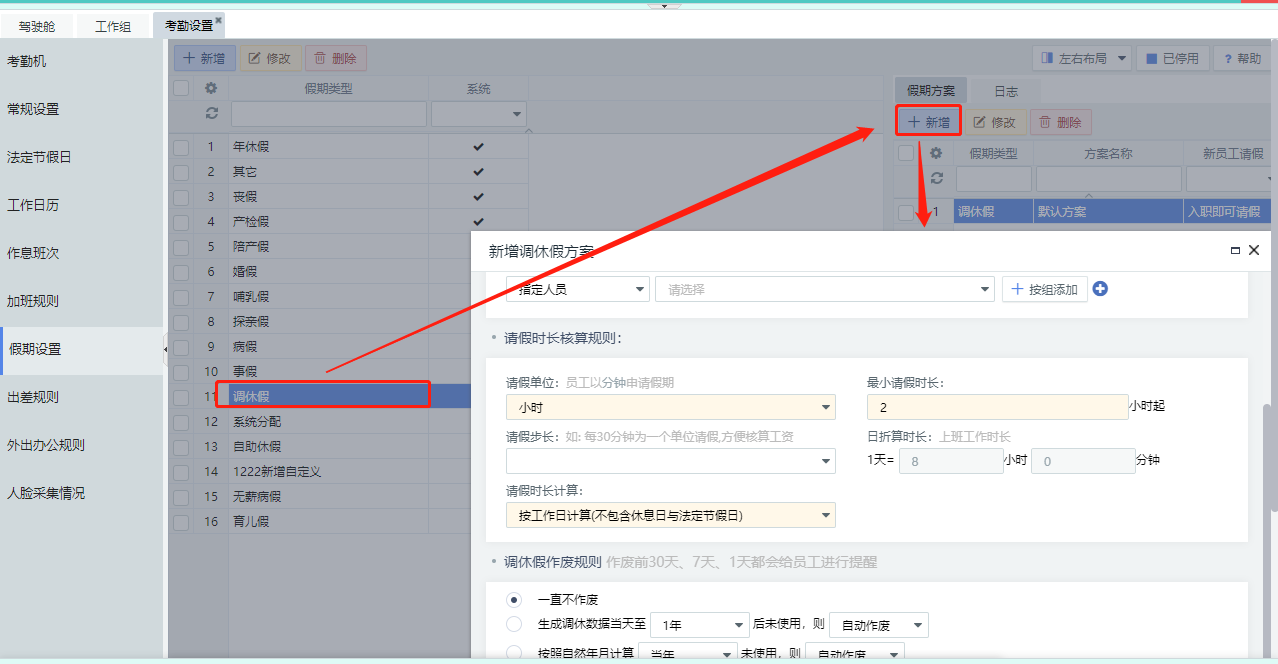The image size is (1278, 664).
Task: Collapse the sidebar using the small arrow handle
Action: (165, 349)
